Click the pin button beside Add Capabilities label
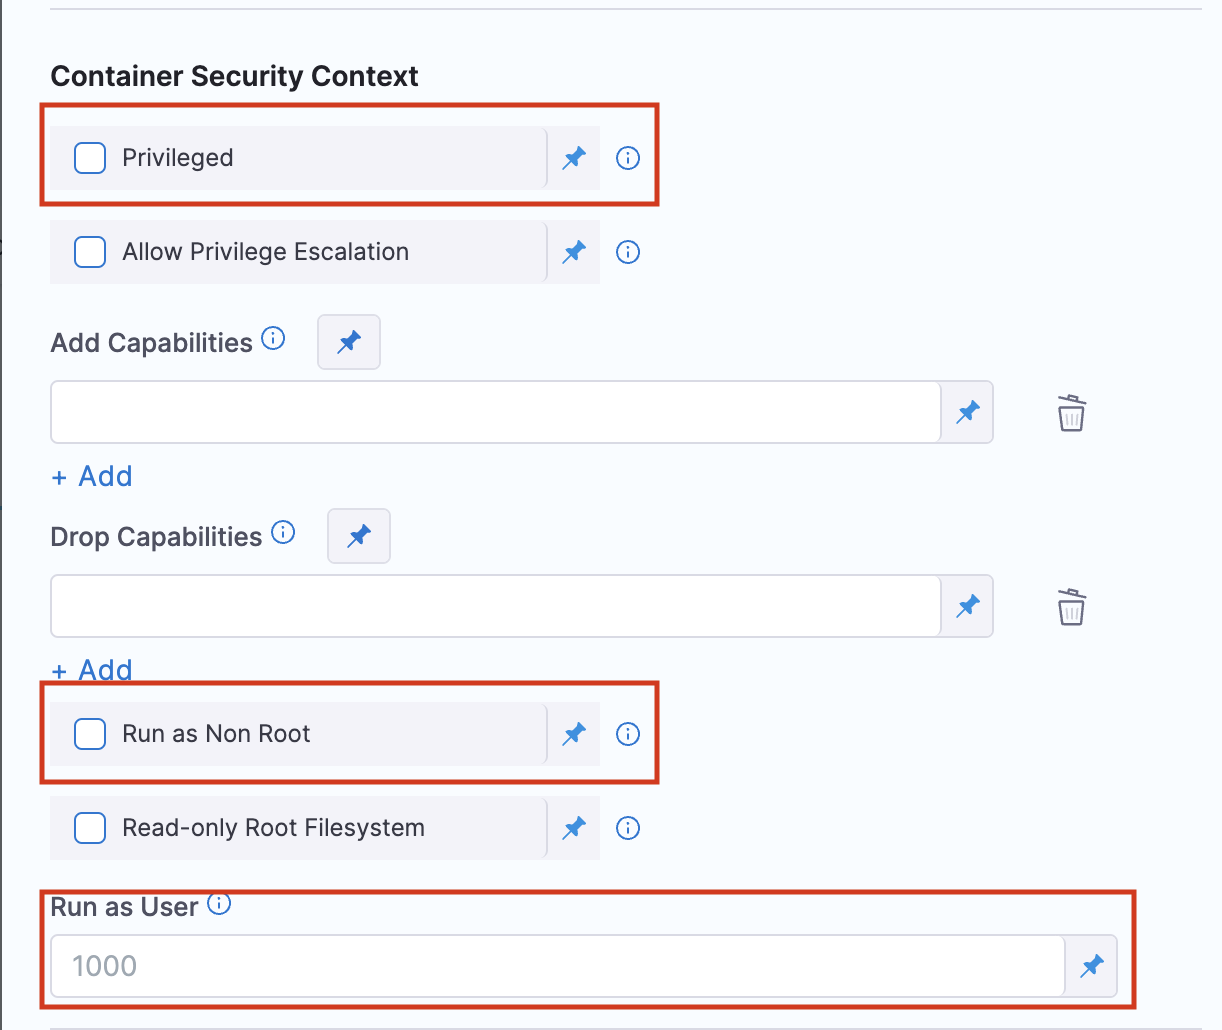This screenshot has height=1030, width=1222. click(349, 342)
